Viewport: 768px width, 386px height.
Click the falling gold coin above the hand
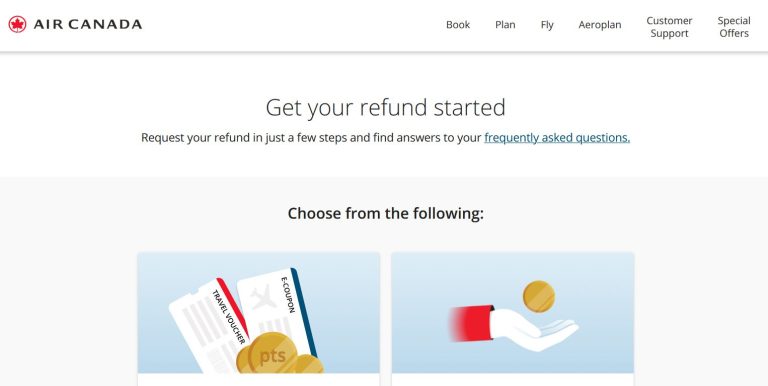[x=539, y=296]
